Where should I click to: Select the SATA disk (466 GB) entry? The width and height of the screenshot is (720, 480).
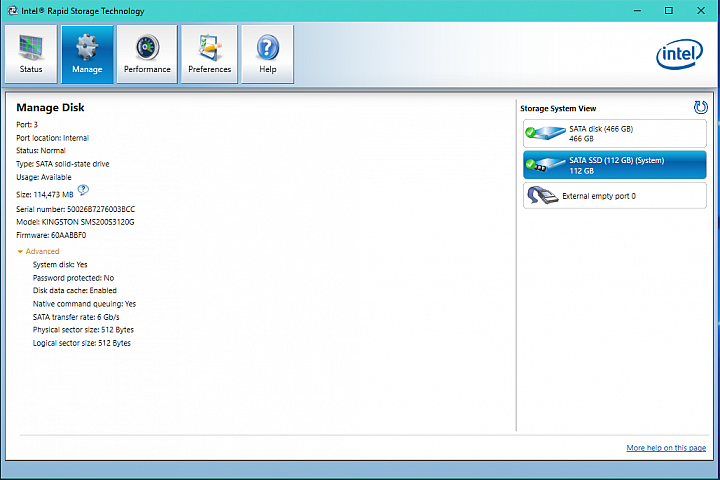[614, 134]
